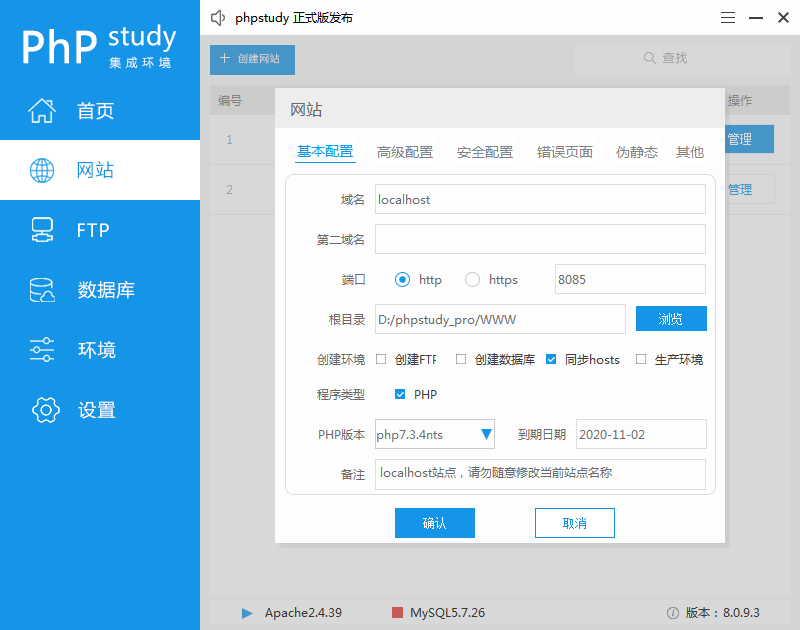Click the 根目录 path field
800x630 pixels.
click(500, 319)
